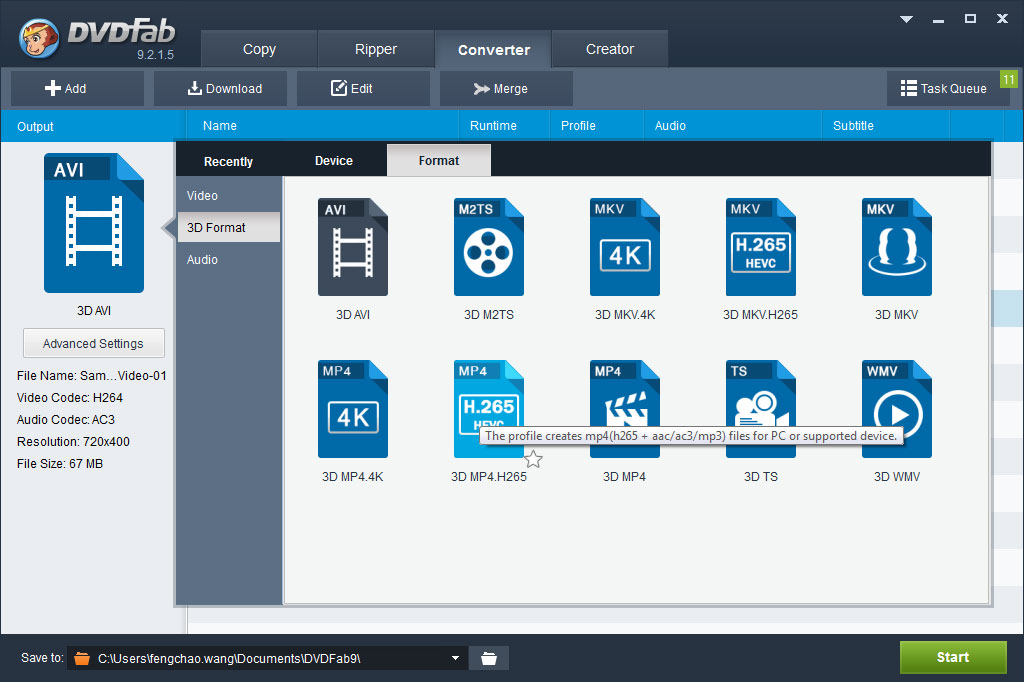Choose the 3D MKV format icon
The height and width of the screenshot is (682, 1024).
coord(897,247)
